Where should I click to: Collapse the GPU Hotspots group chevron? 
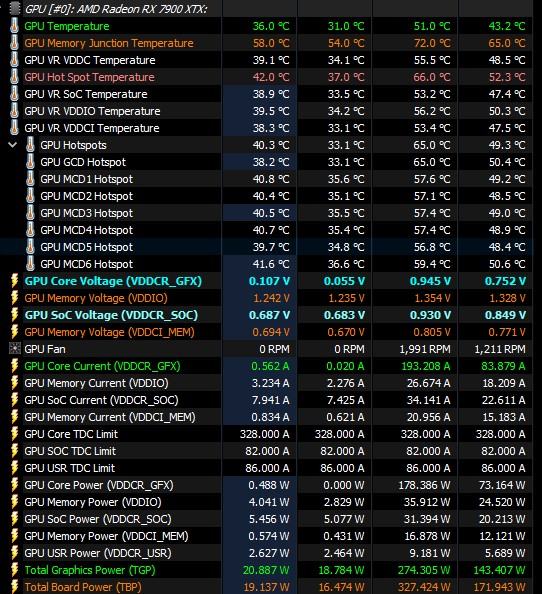(12, 145)
